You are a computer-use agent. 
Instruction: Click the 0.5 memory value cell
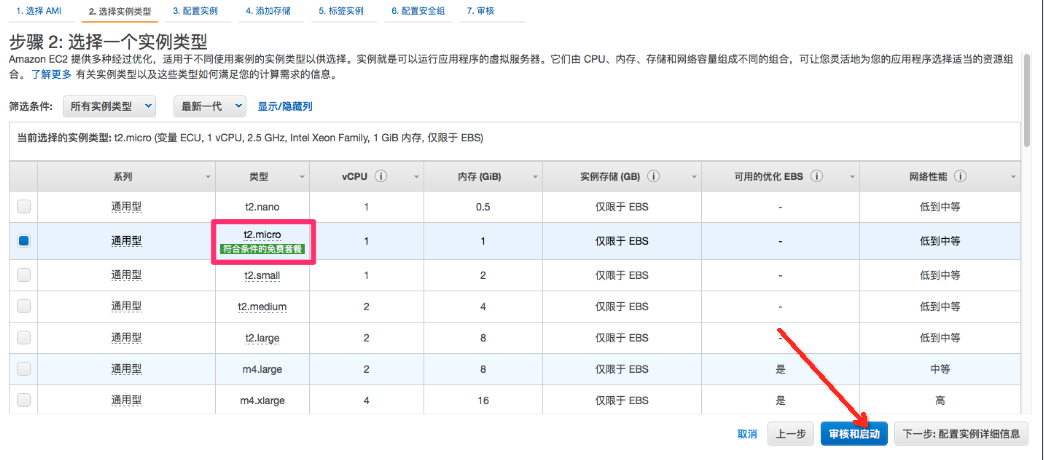tap(483, 207)
